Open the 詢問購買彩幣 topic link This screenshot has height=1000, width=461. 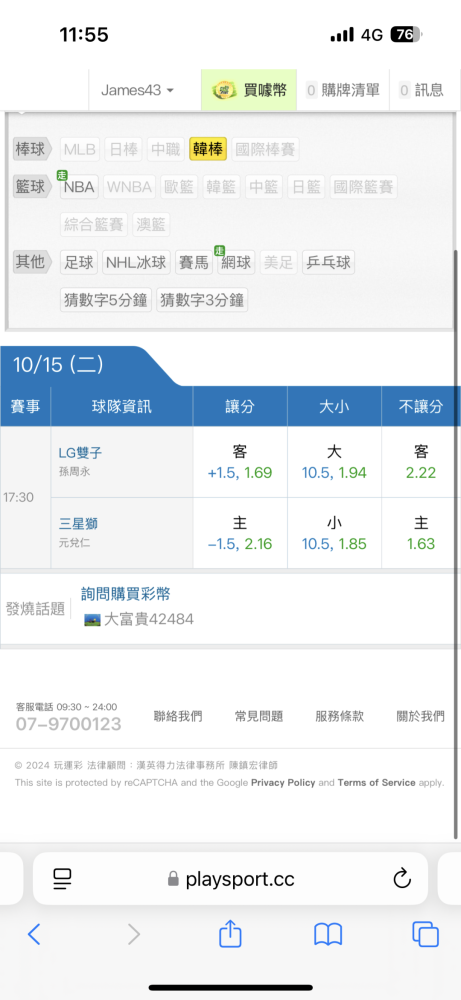(126, 594)
